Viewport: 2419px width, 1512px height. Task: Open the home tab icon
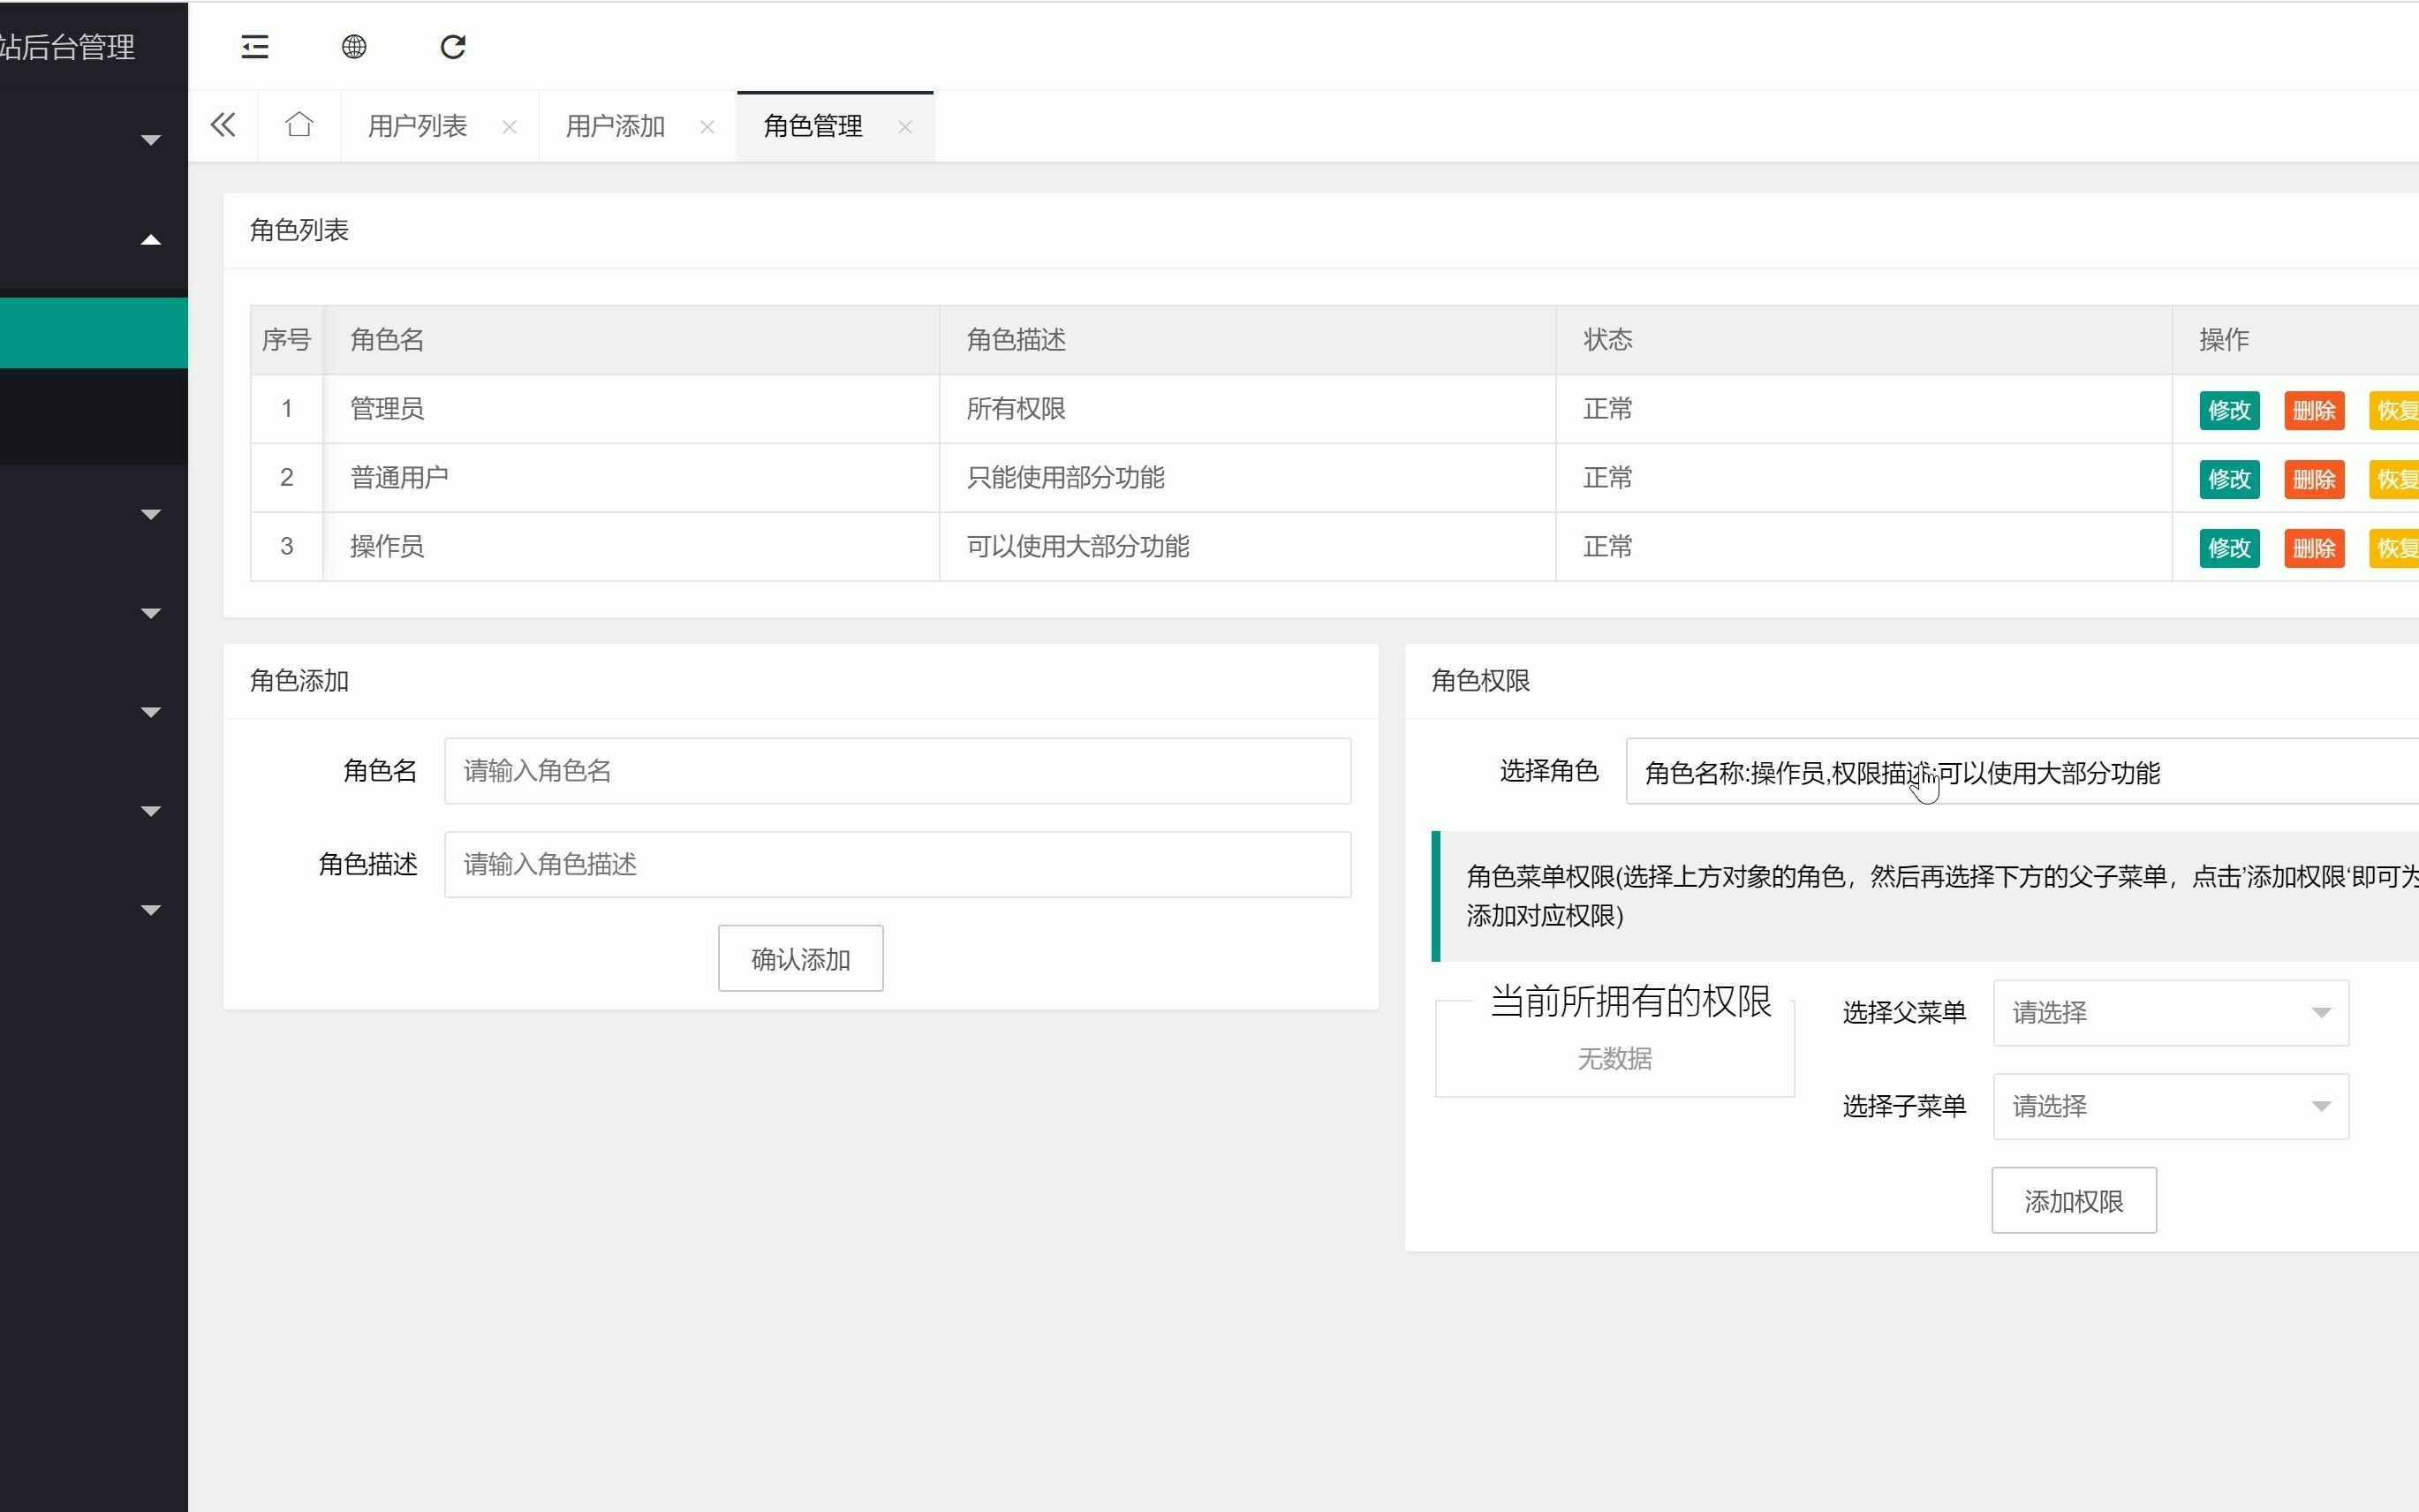tap(299, 125)
